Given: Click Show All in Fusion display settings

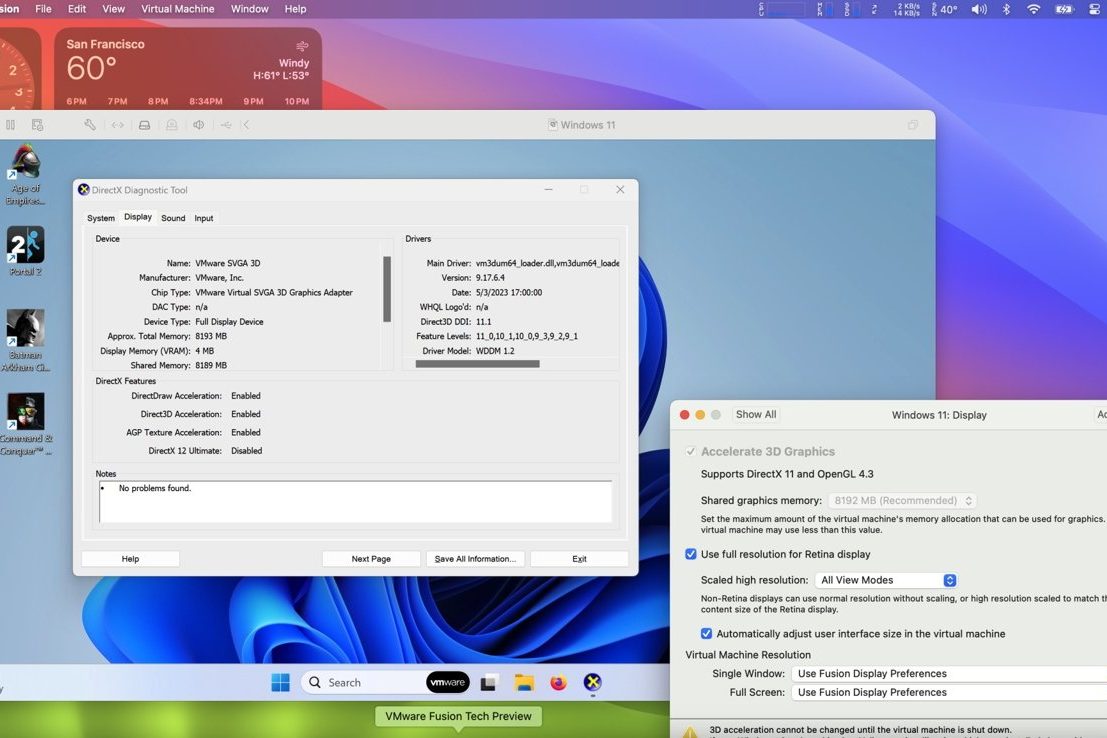Looking at the screenshot, I should tap(755, 414).
